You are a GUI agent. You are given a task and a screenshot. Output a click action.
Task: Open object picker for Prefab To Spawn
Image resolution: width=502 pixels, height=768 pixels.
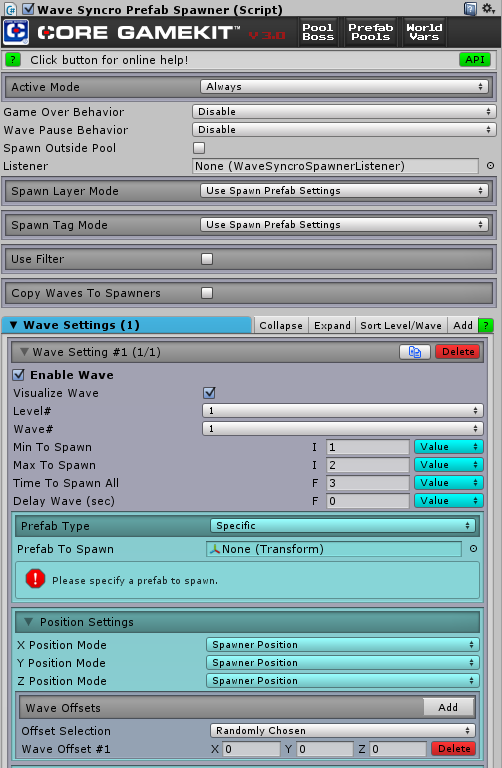coord(473,549)
